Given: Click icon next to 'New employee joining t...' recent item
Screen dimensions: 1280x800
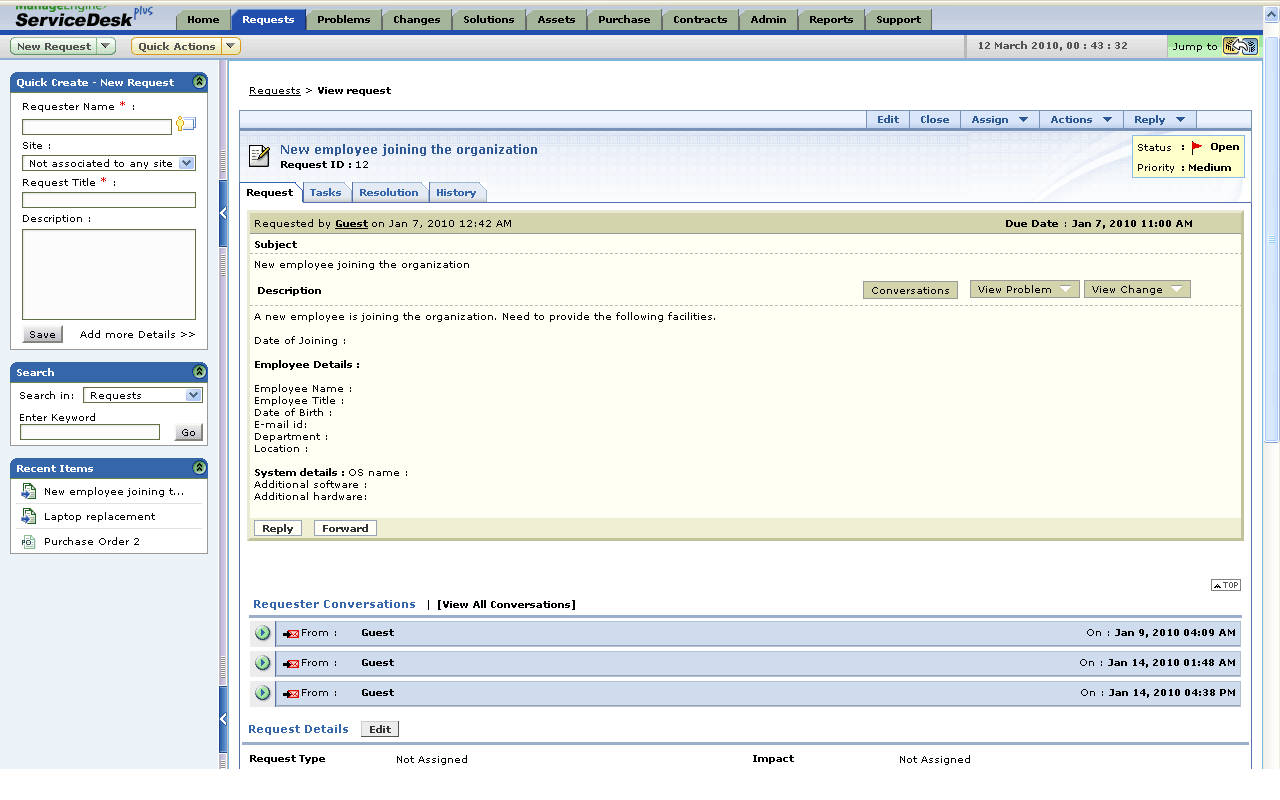Looking at the screenshot, I should pos(28,491).
